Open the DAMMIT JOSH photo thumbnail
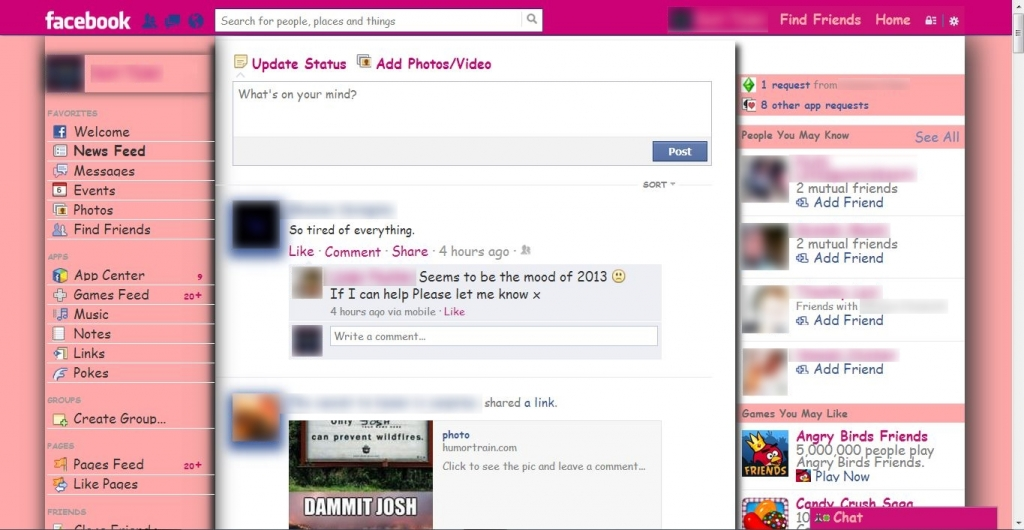The width and height of the screenshot is (1024, 530). click(x=360, y=475)
